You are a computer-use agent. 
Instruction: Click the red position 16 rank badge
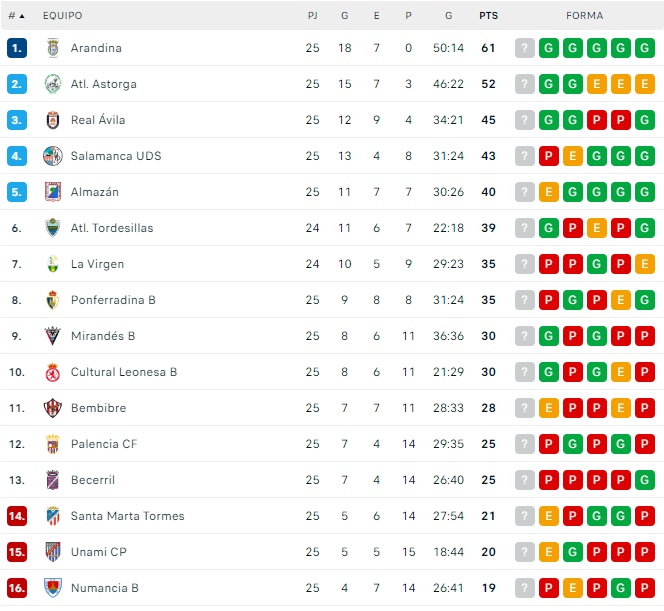pos(17,588)
